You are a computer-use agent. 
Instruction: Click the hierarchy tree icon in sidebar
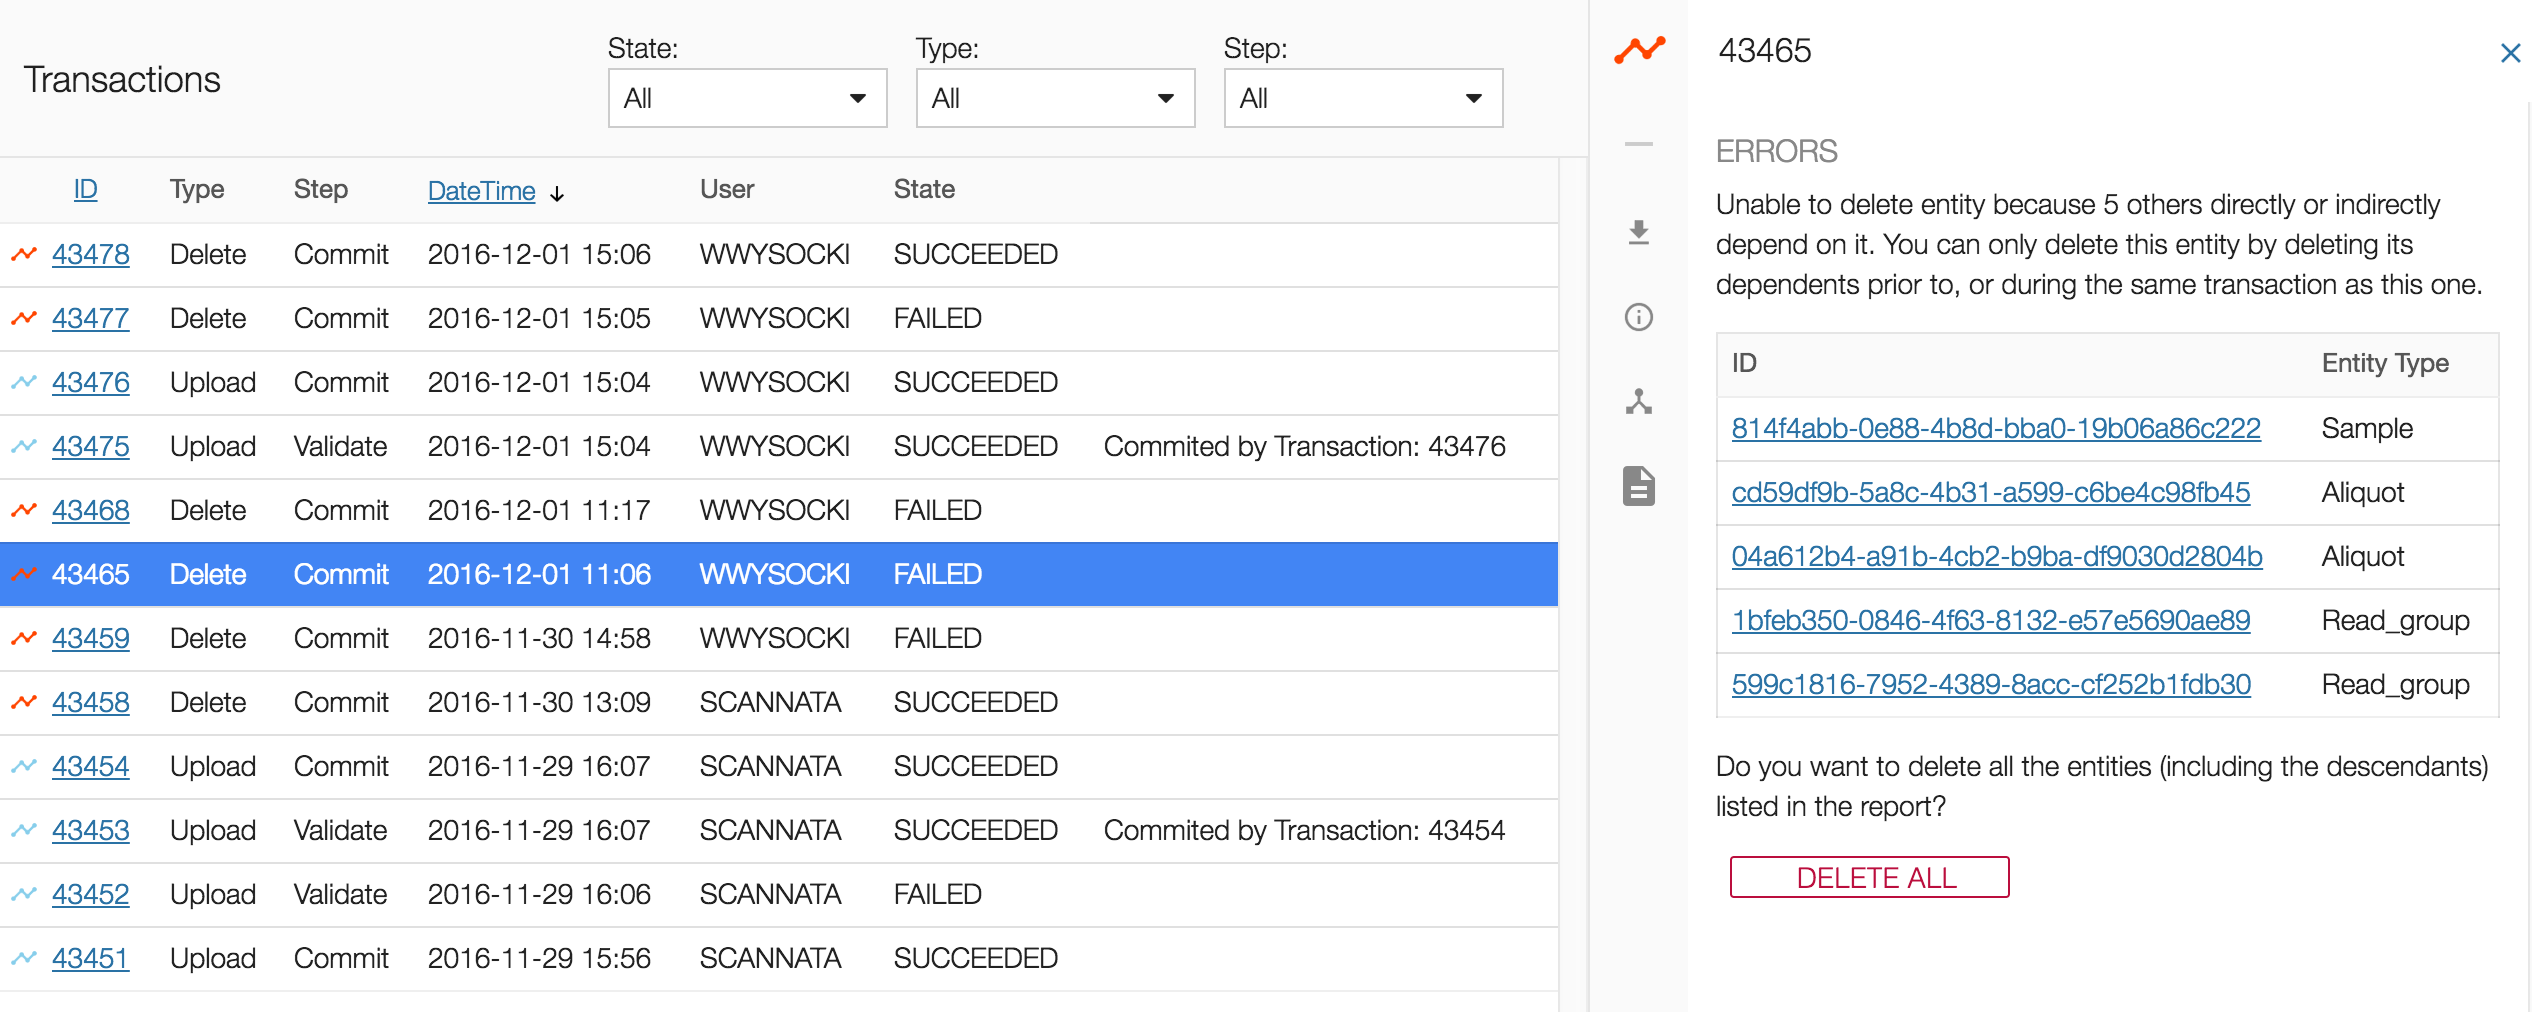(x=1638, y=402)
